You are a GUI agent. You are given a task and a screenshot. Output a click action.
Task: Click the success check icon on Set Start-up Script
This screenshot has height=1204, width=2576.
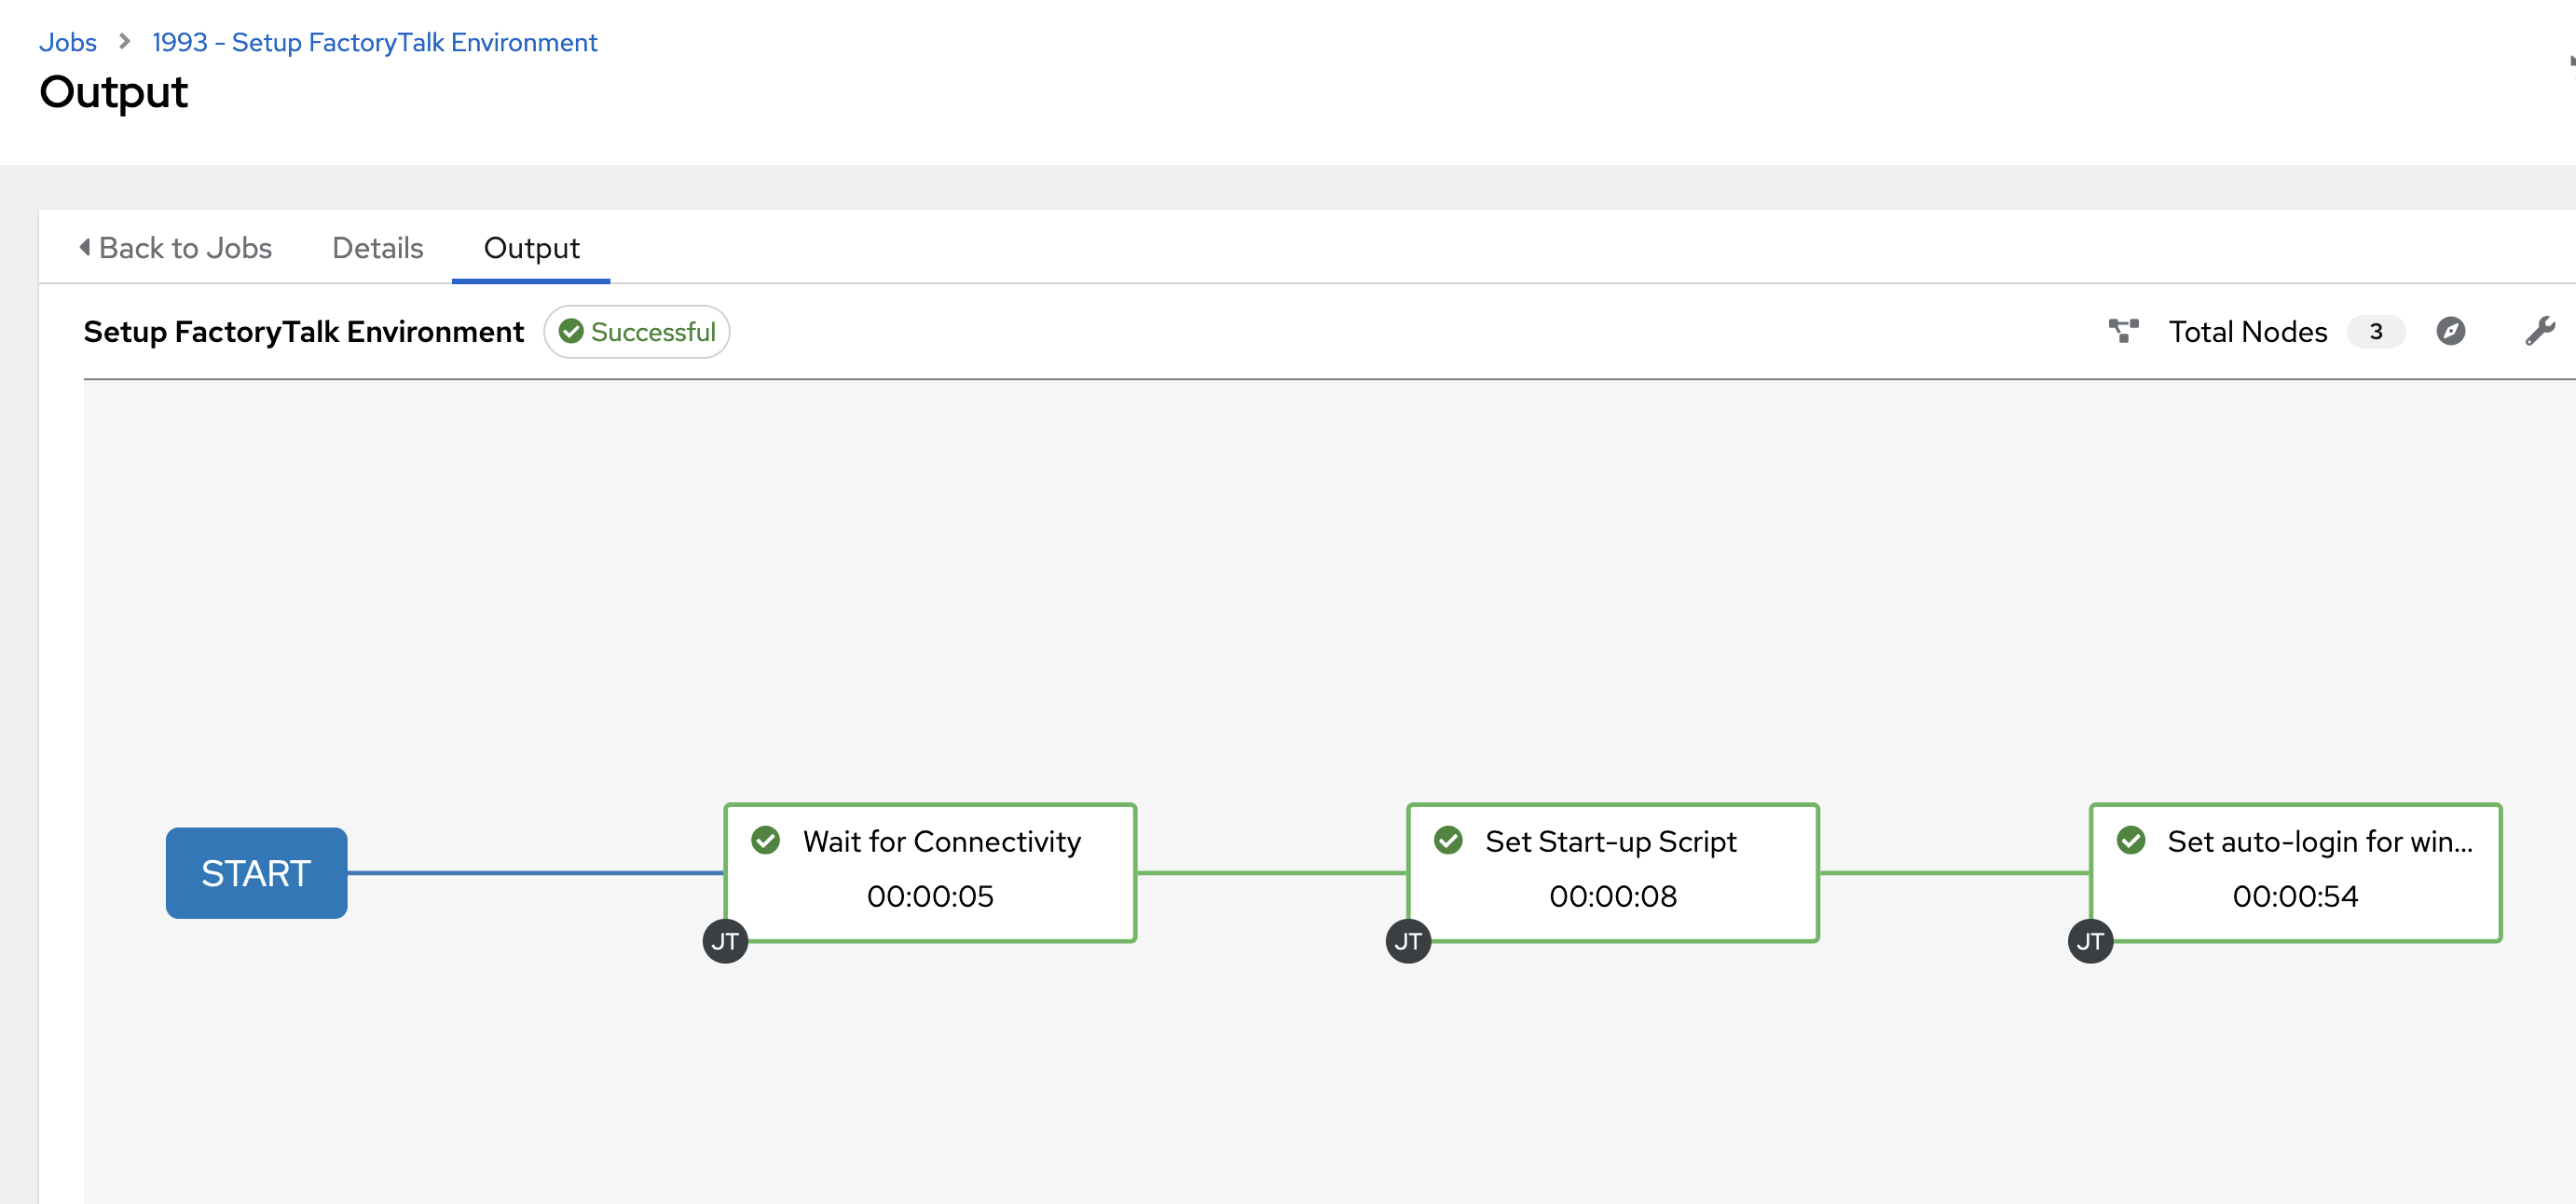click(x=1448, y=841)
